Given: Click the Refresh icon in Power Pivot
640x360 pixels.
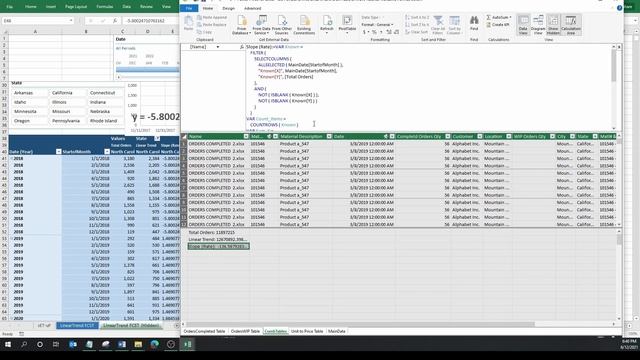Looking at the screenshot, I should [x=327, y=24].
